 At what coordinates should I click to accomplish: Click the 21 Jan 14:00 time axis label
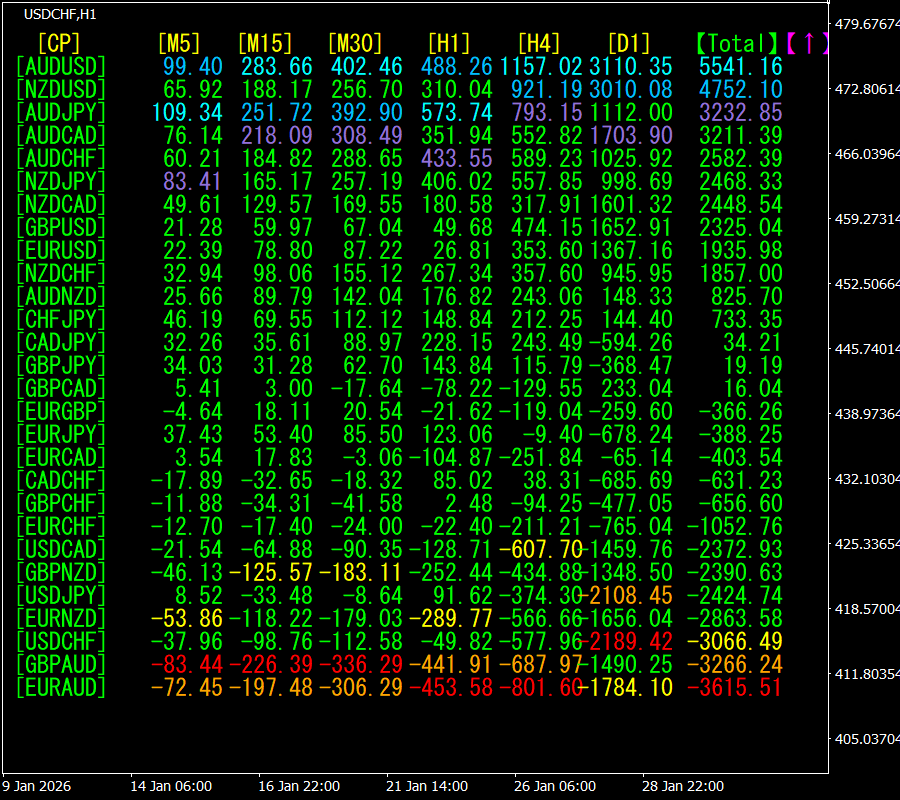(428, 786)
